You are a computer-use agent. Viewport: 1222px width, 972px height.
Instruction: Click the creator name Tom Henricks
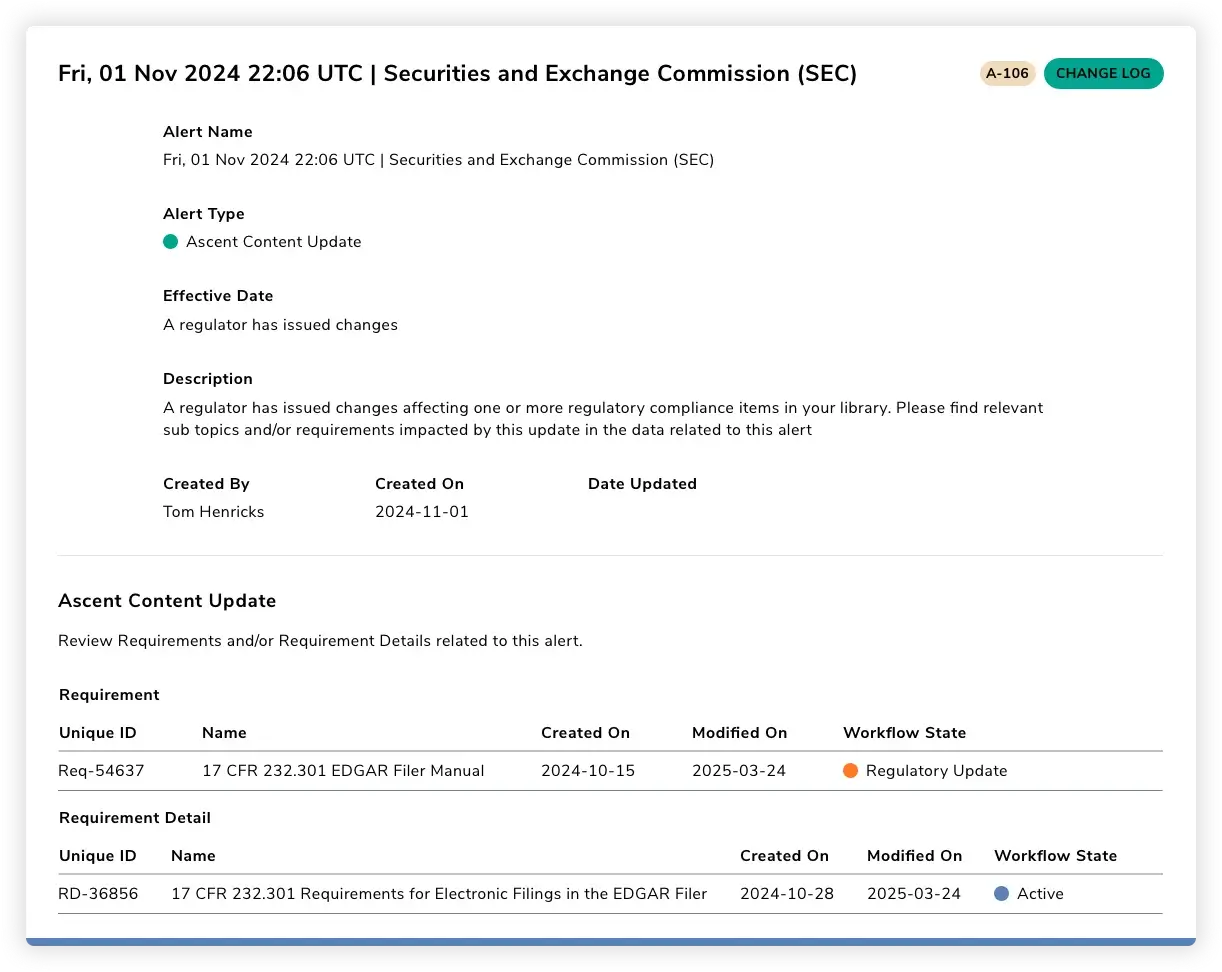tap(213, 512)
